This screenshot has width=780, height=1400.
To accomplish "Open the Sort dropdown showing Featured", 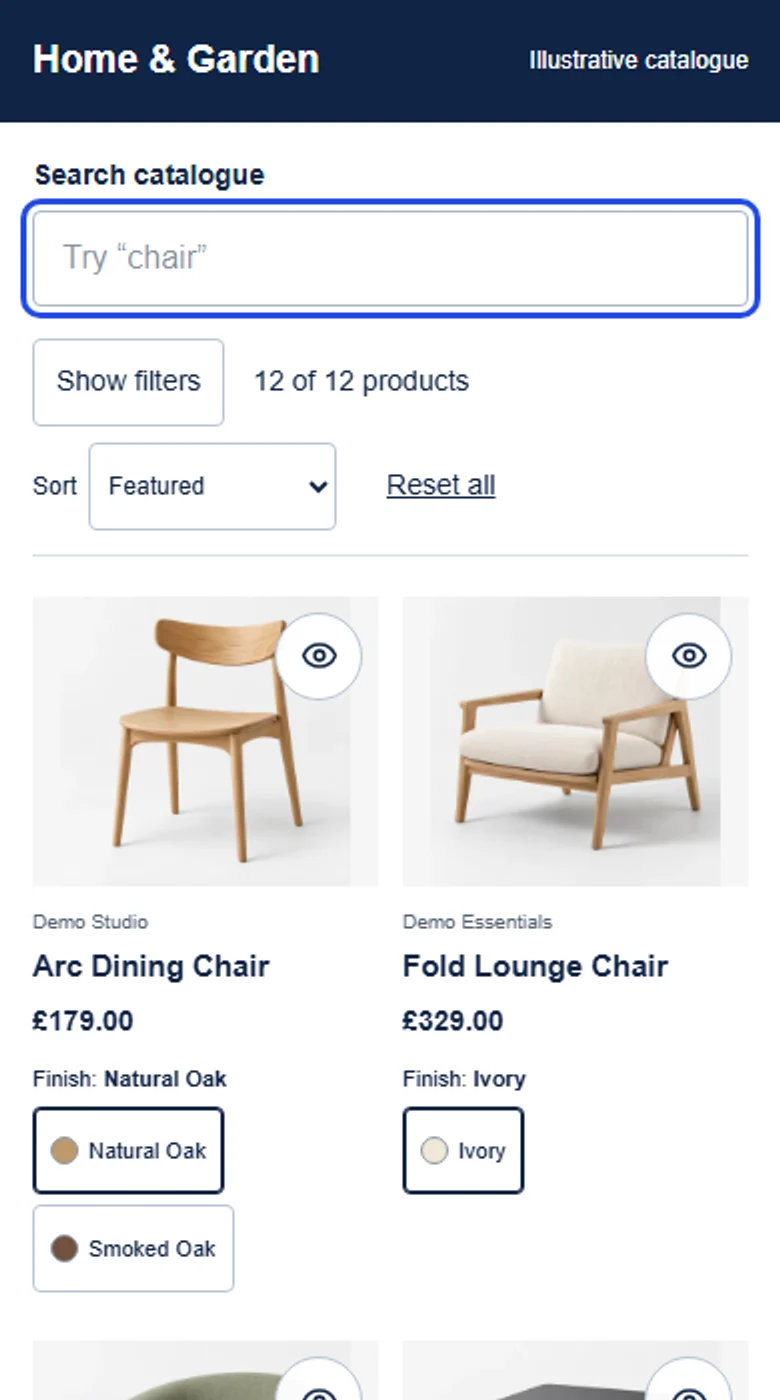I will [212, 486].
